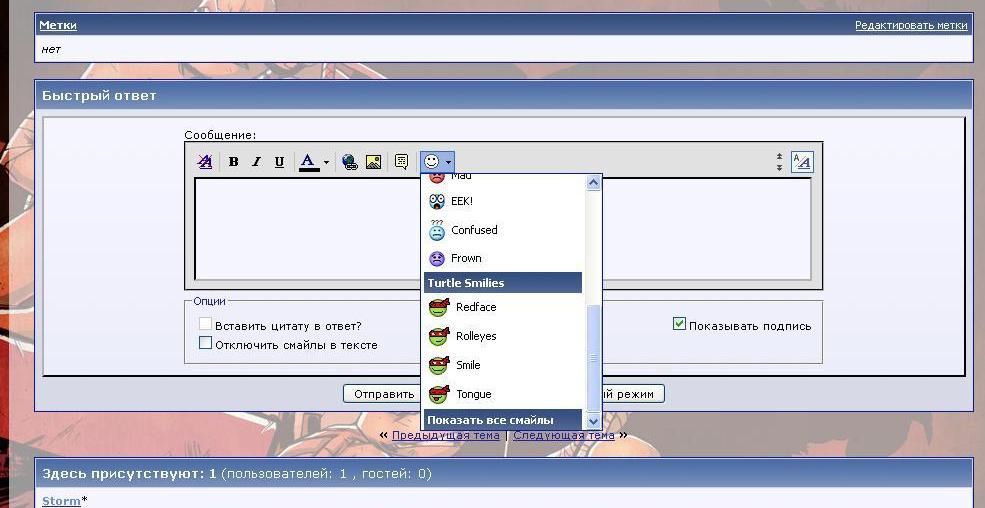
Task: Open Следующая тема link
Action: coord(563,435)
